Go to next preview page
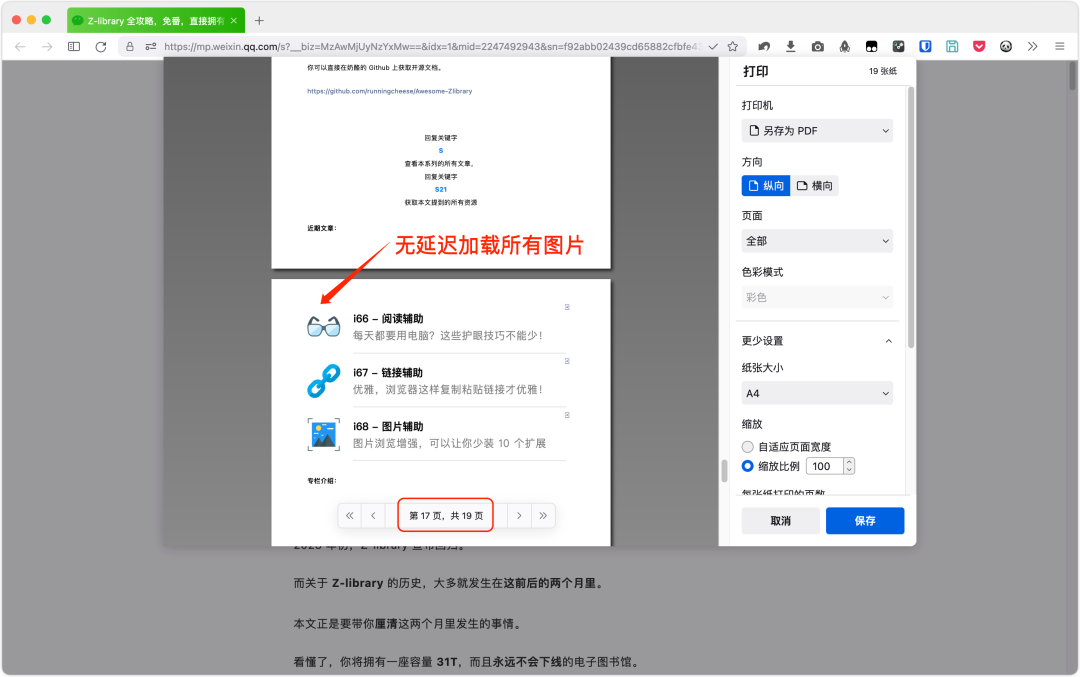The width and height of the screenshot is (1080, 677). click(x=519, y=515)
